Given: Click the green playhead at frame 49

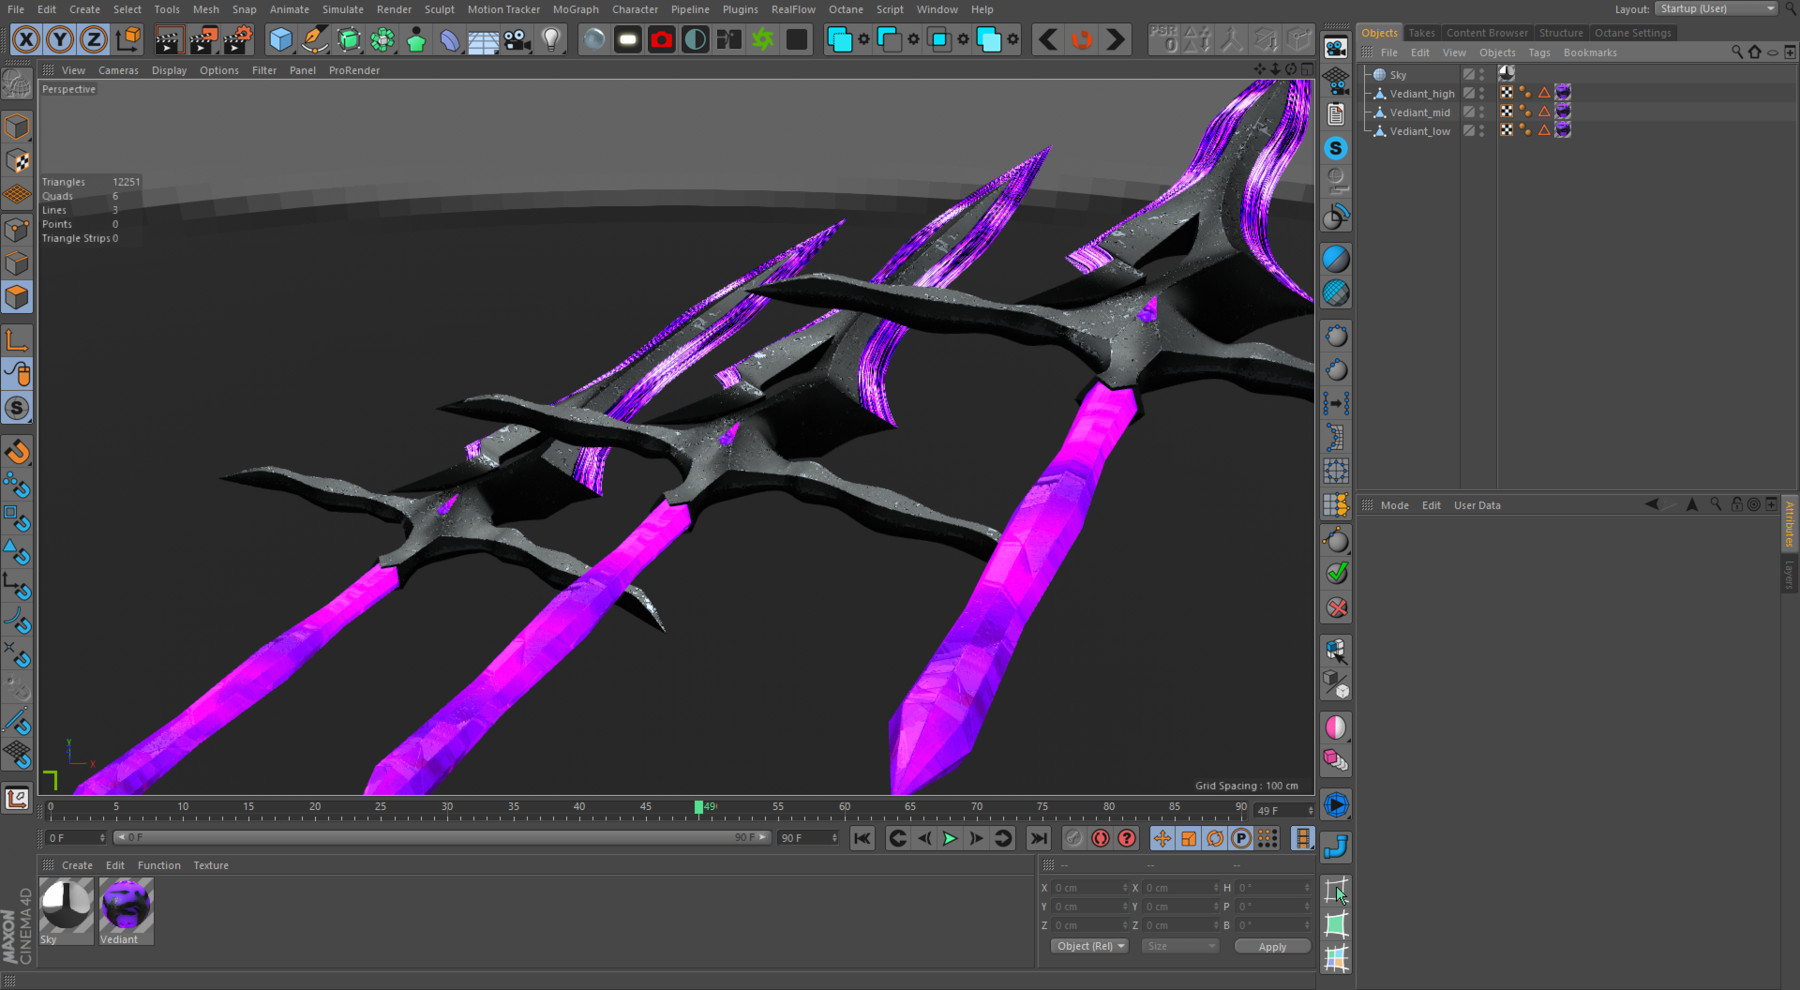Looking at the screenshot, I should pyautogui.click(x=699, y=806).
